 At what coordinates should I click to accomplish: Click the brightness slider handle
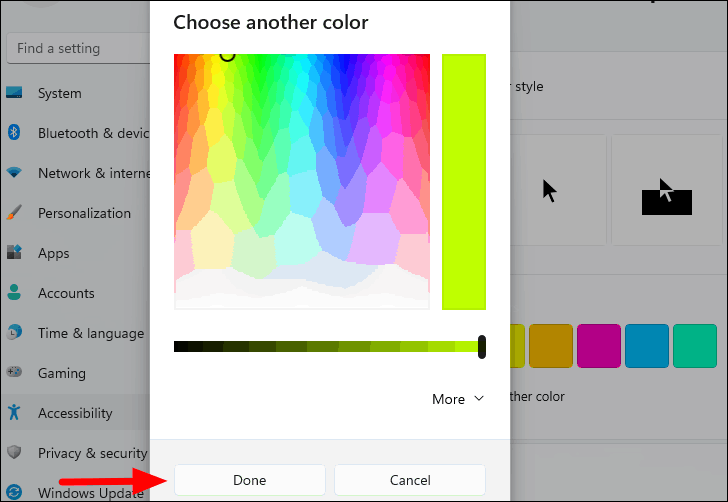pos(482,347)
